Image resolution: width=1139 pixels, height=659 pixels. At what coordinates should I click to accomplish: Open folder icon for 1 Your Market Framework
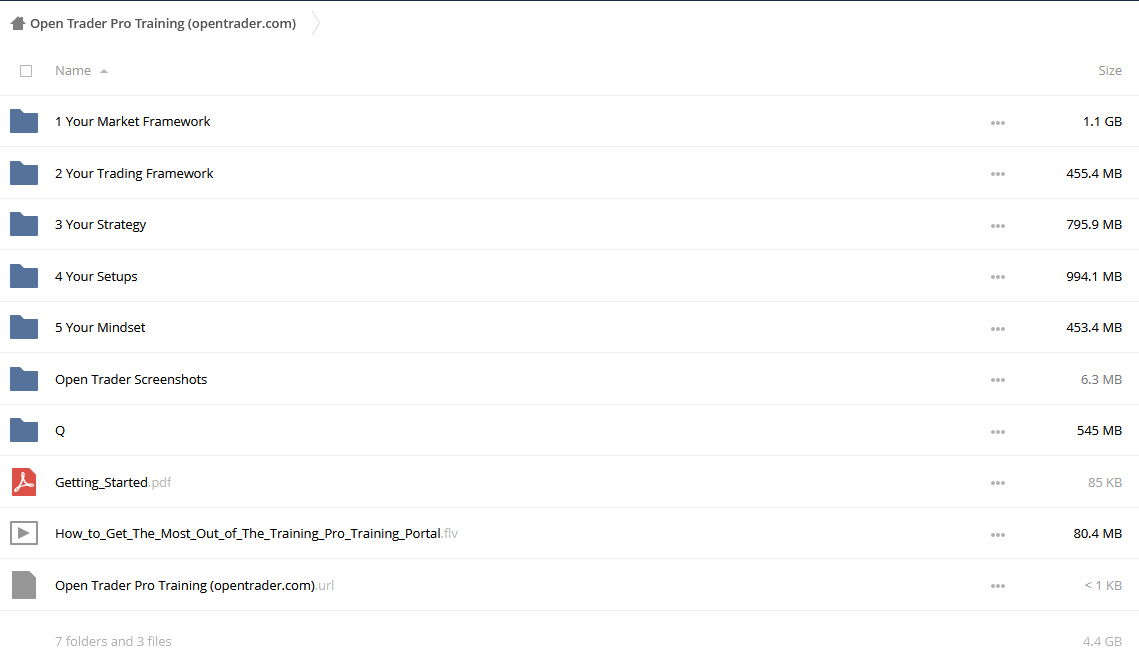pyautogui.click(x=24, y=121)
